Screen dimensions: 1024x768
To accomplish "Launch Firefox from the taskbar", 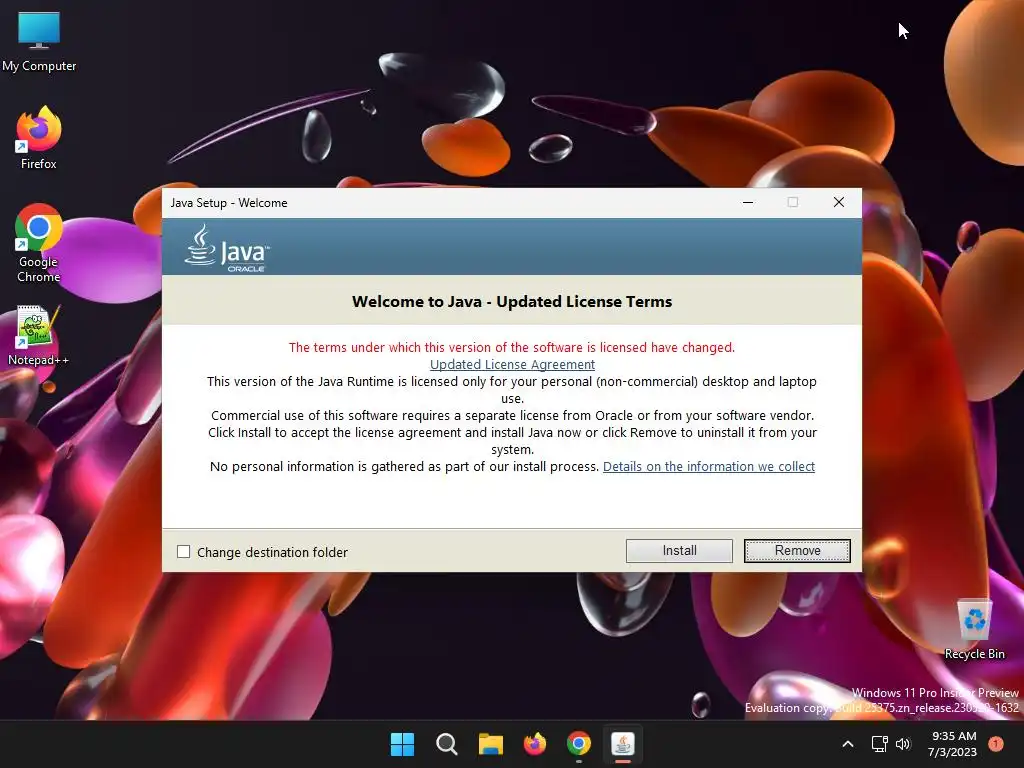I will [535, 744].
